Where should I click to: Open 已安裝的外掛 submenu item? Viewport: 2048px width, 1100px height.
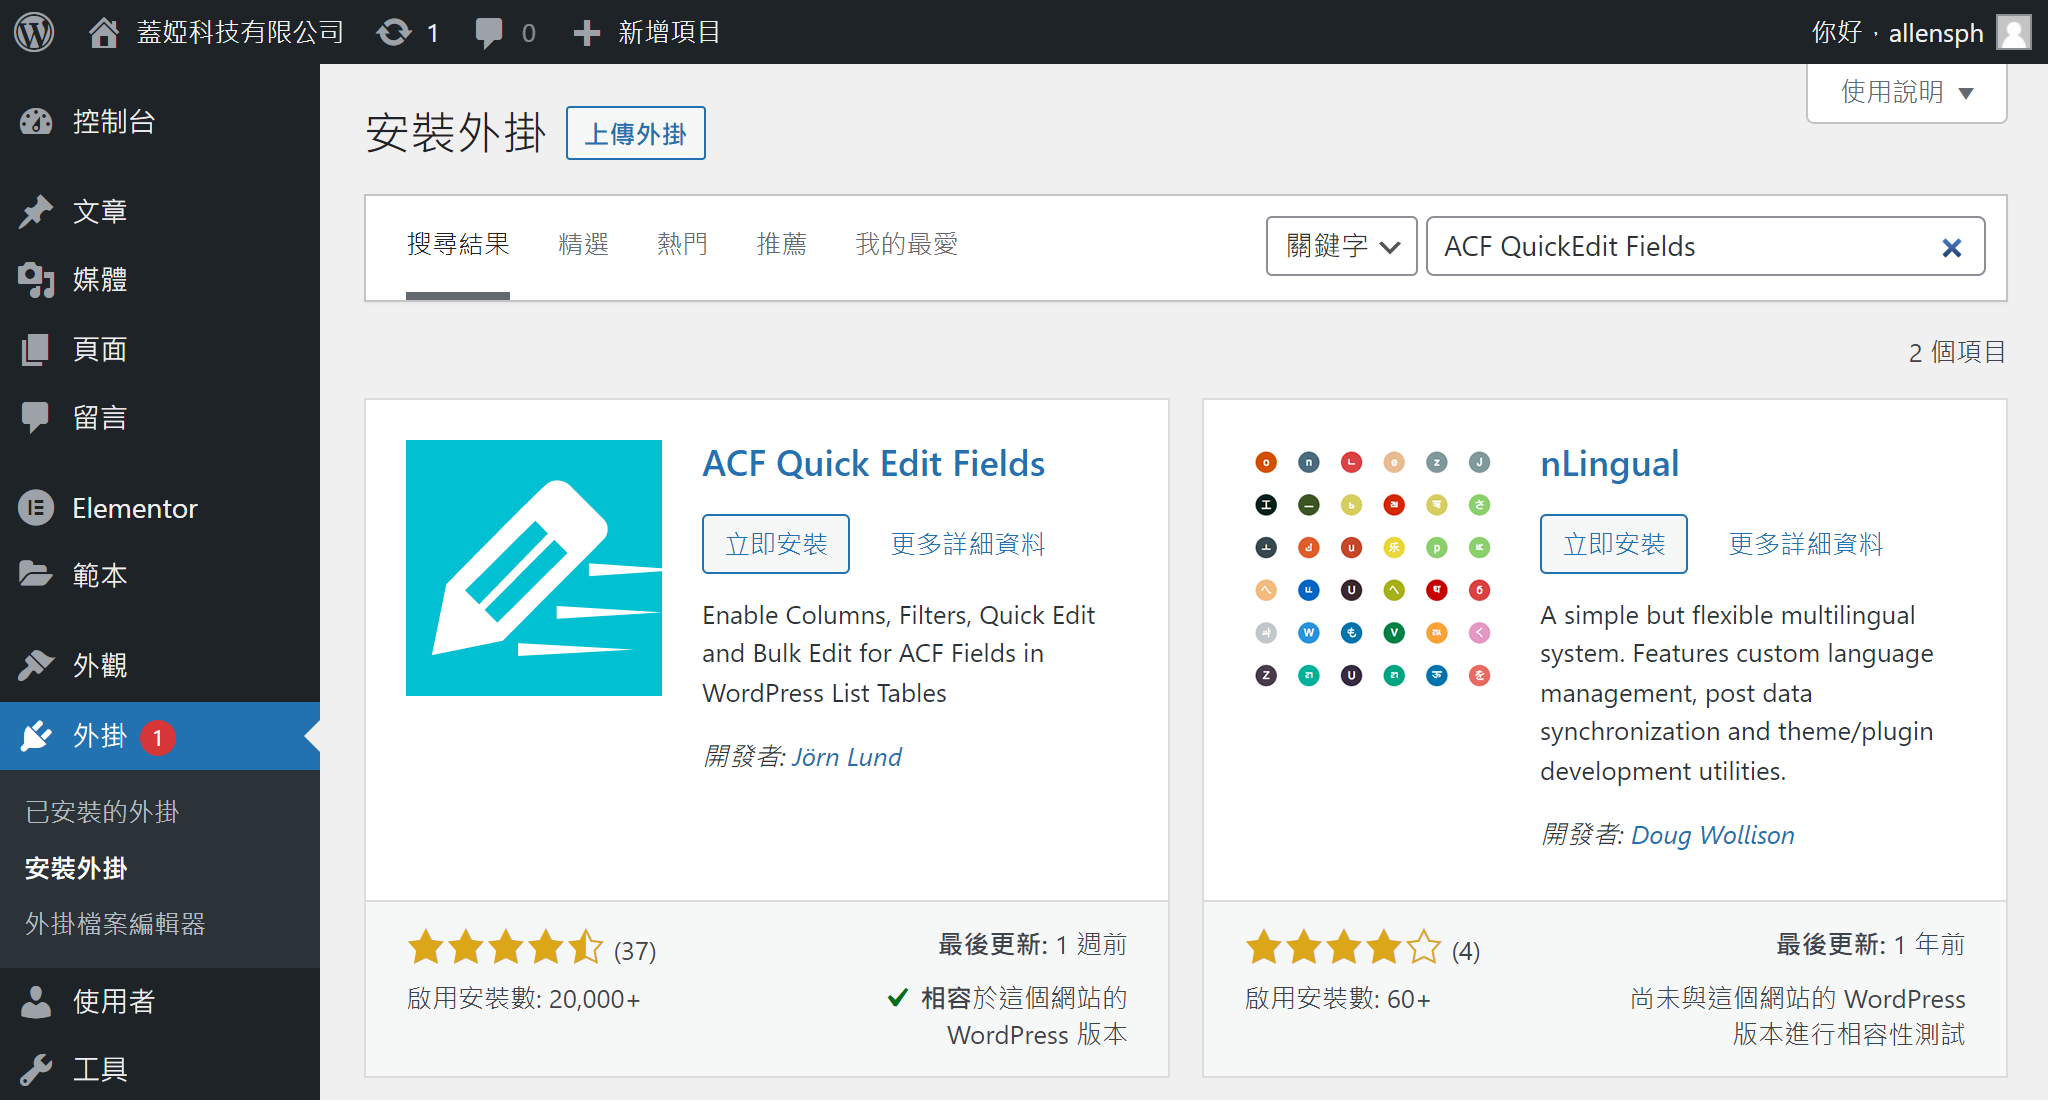102,811
